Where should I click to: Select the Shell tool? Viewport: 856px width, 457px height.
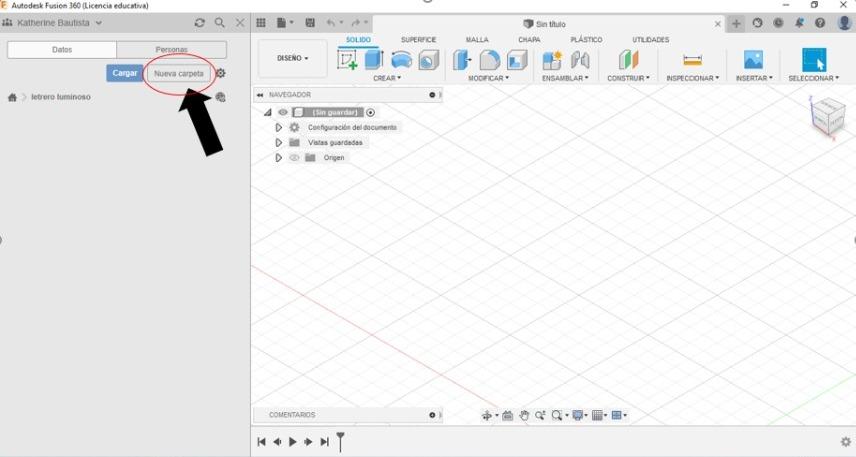tap(516, 60)
